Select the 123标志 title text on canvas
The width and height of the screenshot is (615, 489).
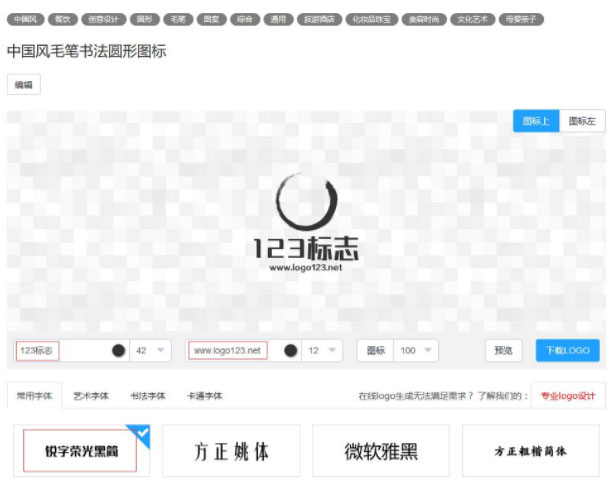click(306, 248)
